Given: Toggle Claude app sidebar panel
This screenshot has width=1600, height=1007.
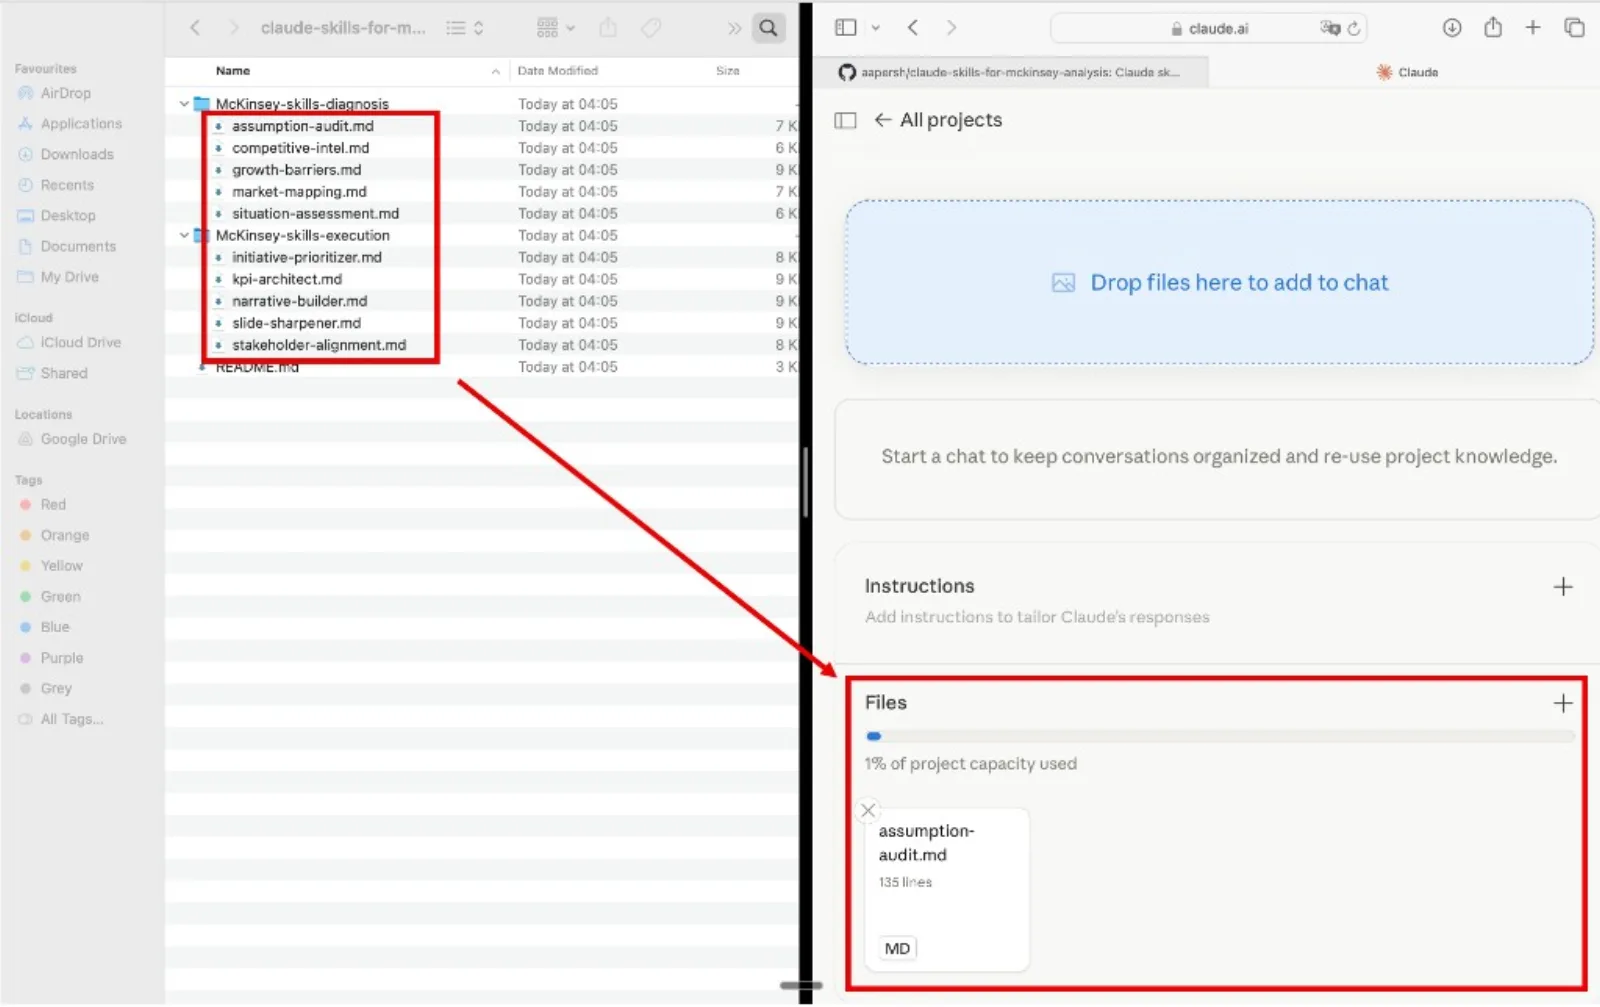Looking at the screenshot, I should 845,121.
